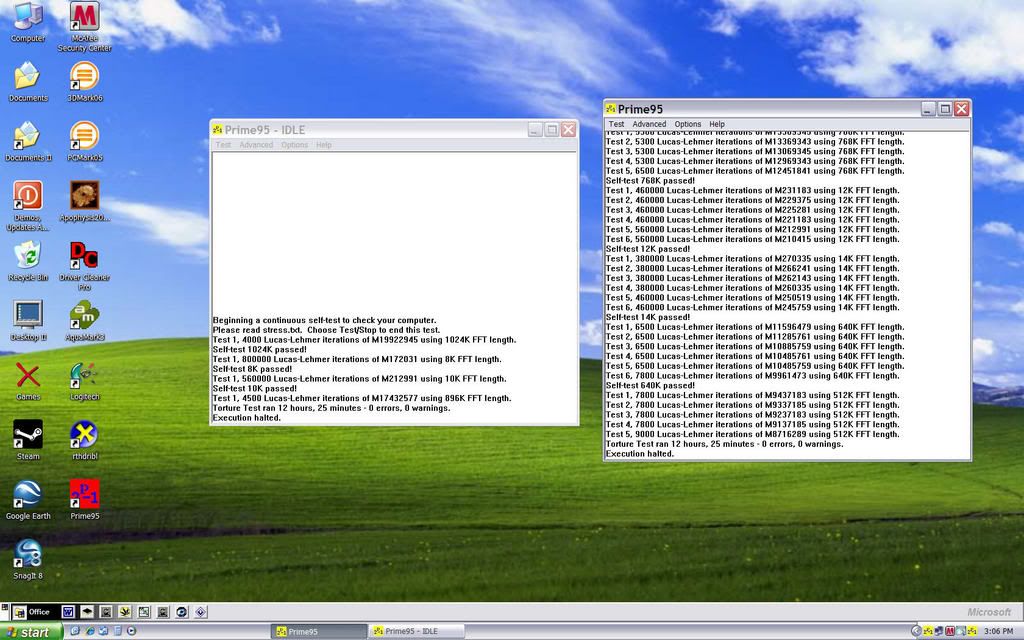Select the Steam desktop shortcut

(28, 440)
